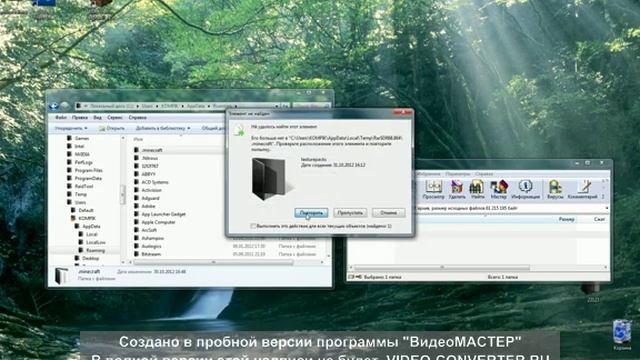Screen dimensions: 640x360
Task: Click the Открыть button in Explorer toolbar
Action: tap(111, 128)
